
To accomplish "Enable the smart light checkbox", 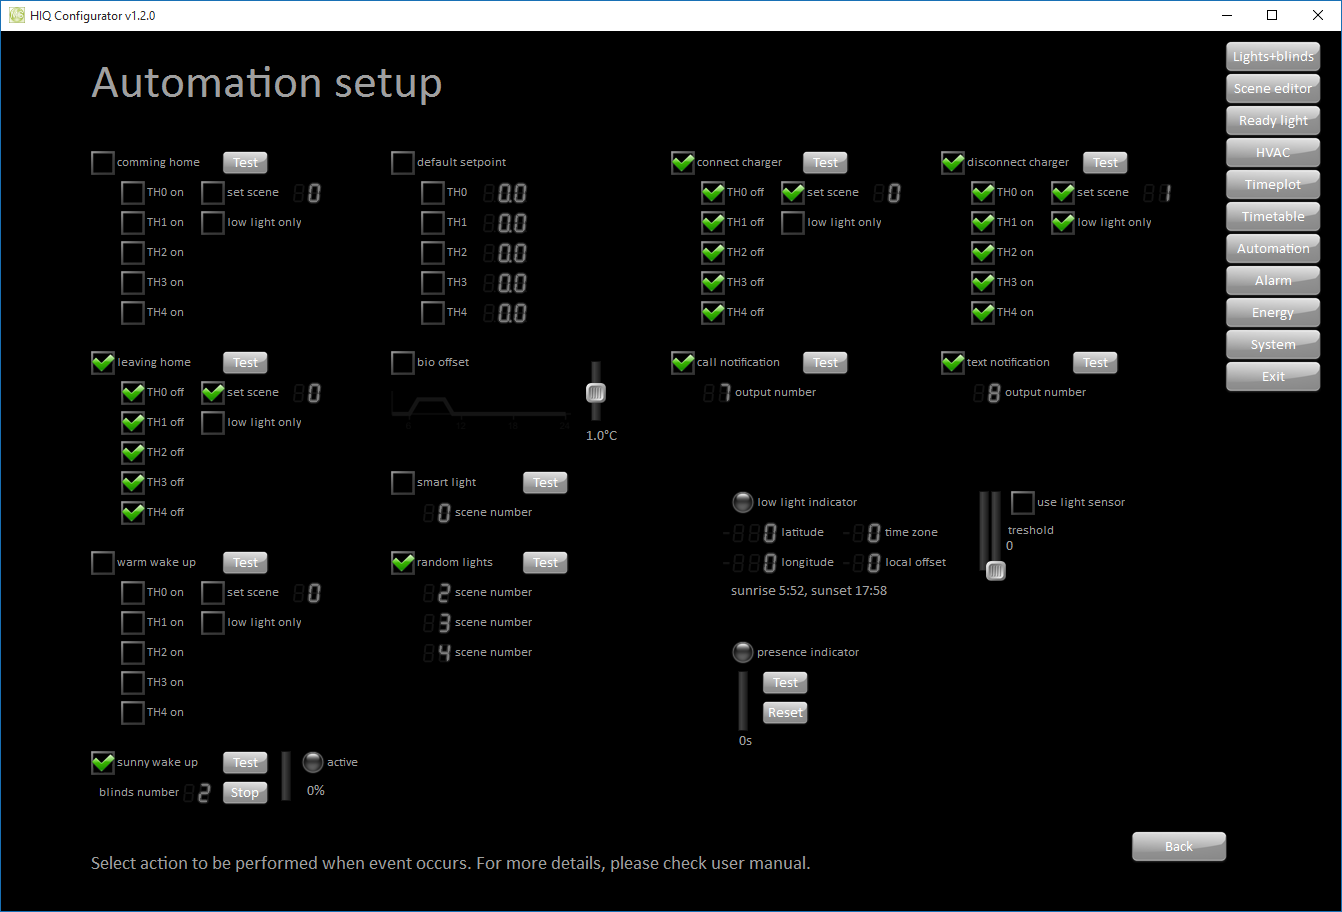I will (x=403, y=483).
